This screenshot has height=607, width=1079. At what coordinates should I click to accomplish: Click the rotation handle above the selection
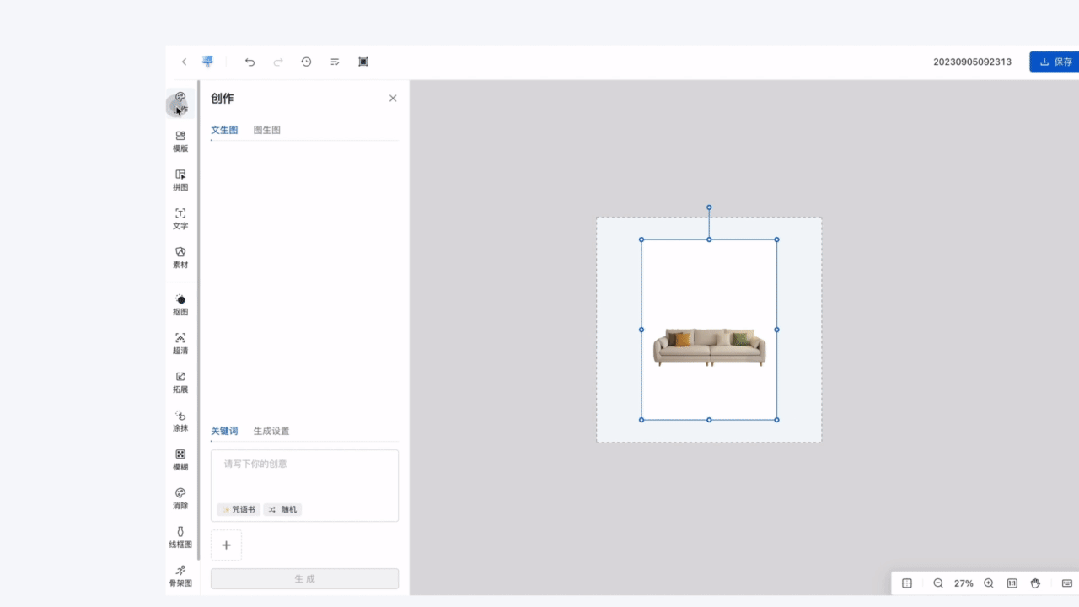pos(709,207)
